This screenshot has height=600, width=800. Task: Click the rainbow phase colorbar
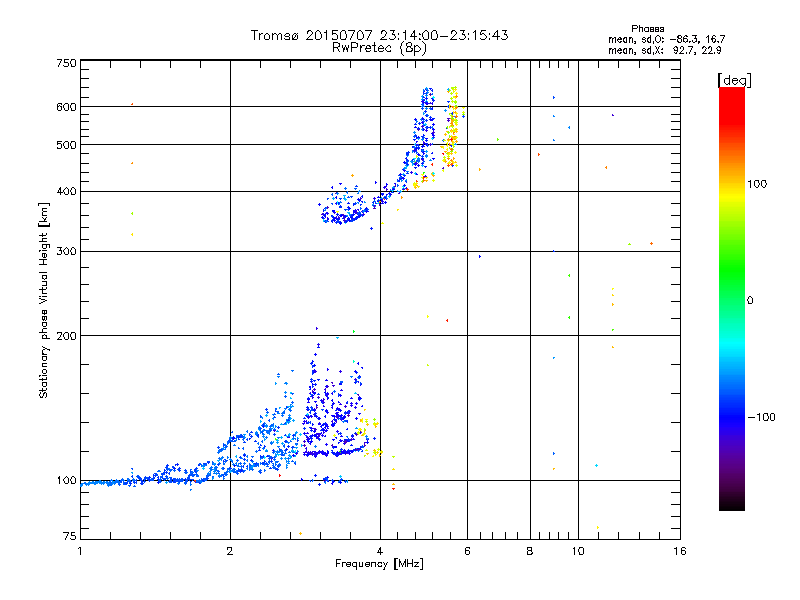pos(732,298)
